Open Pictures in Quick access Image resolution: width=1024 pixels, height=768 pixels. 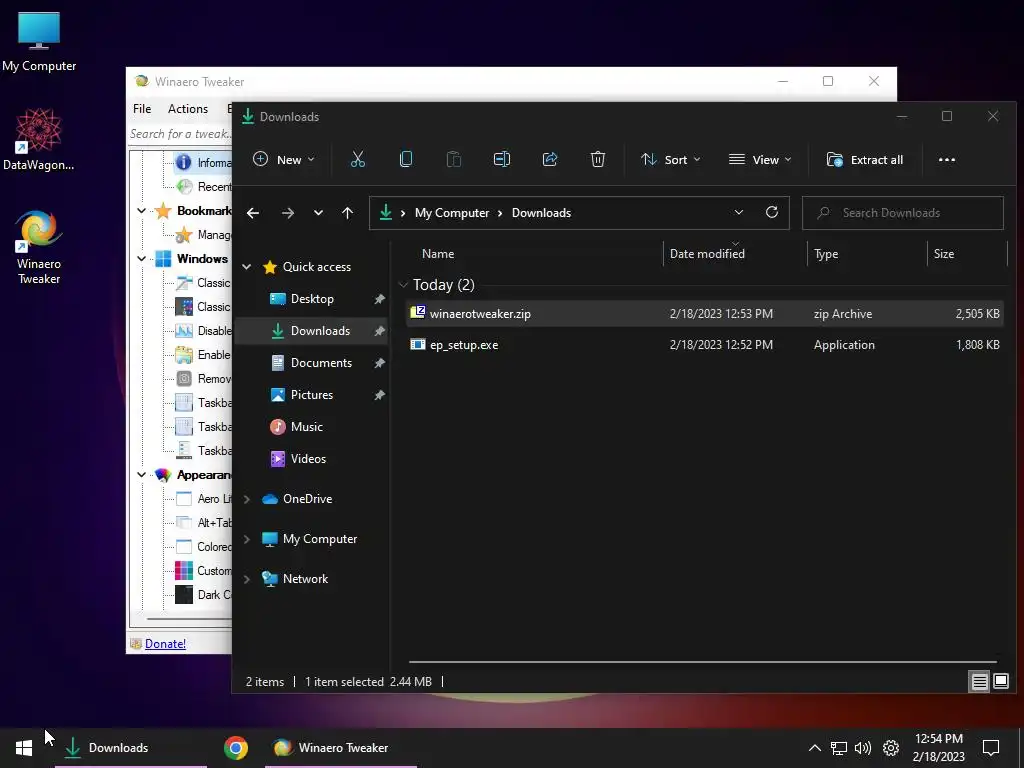(x=311, y=394)
